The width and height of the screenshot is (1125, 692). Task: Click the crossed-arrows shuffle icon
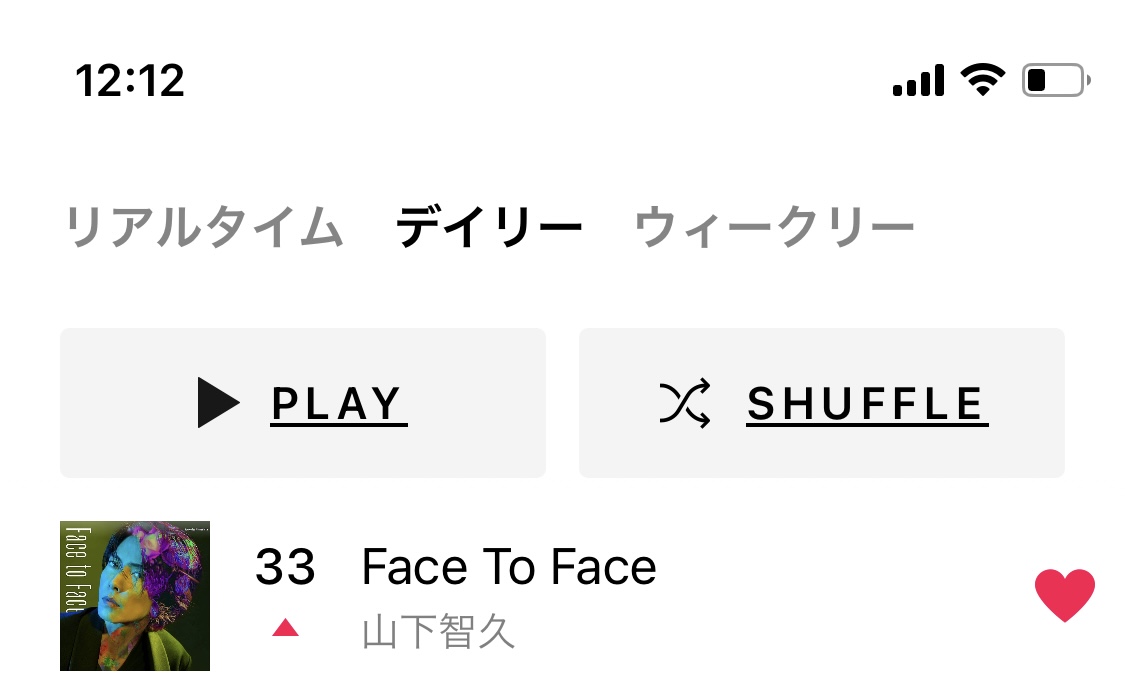(x=685, y=404)
